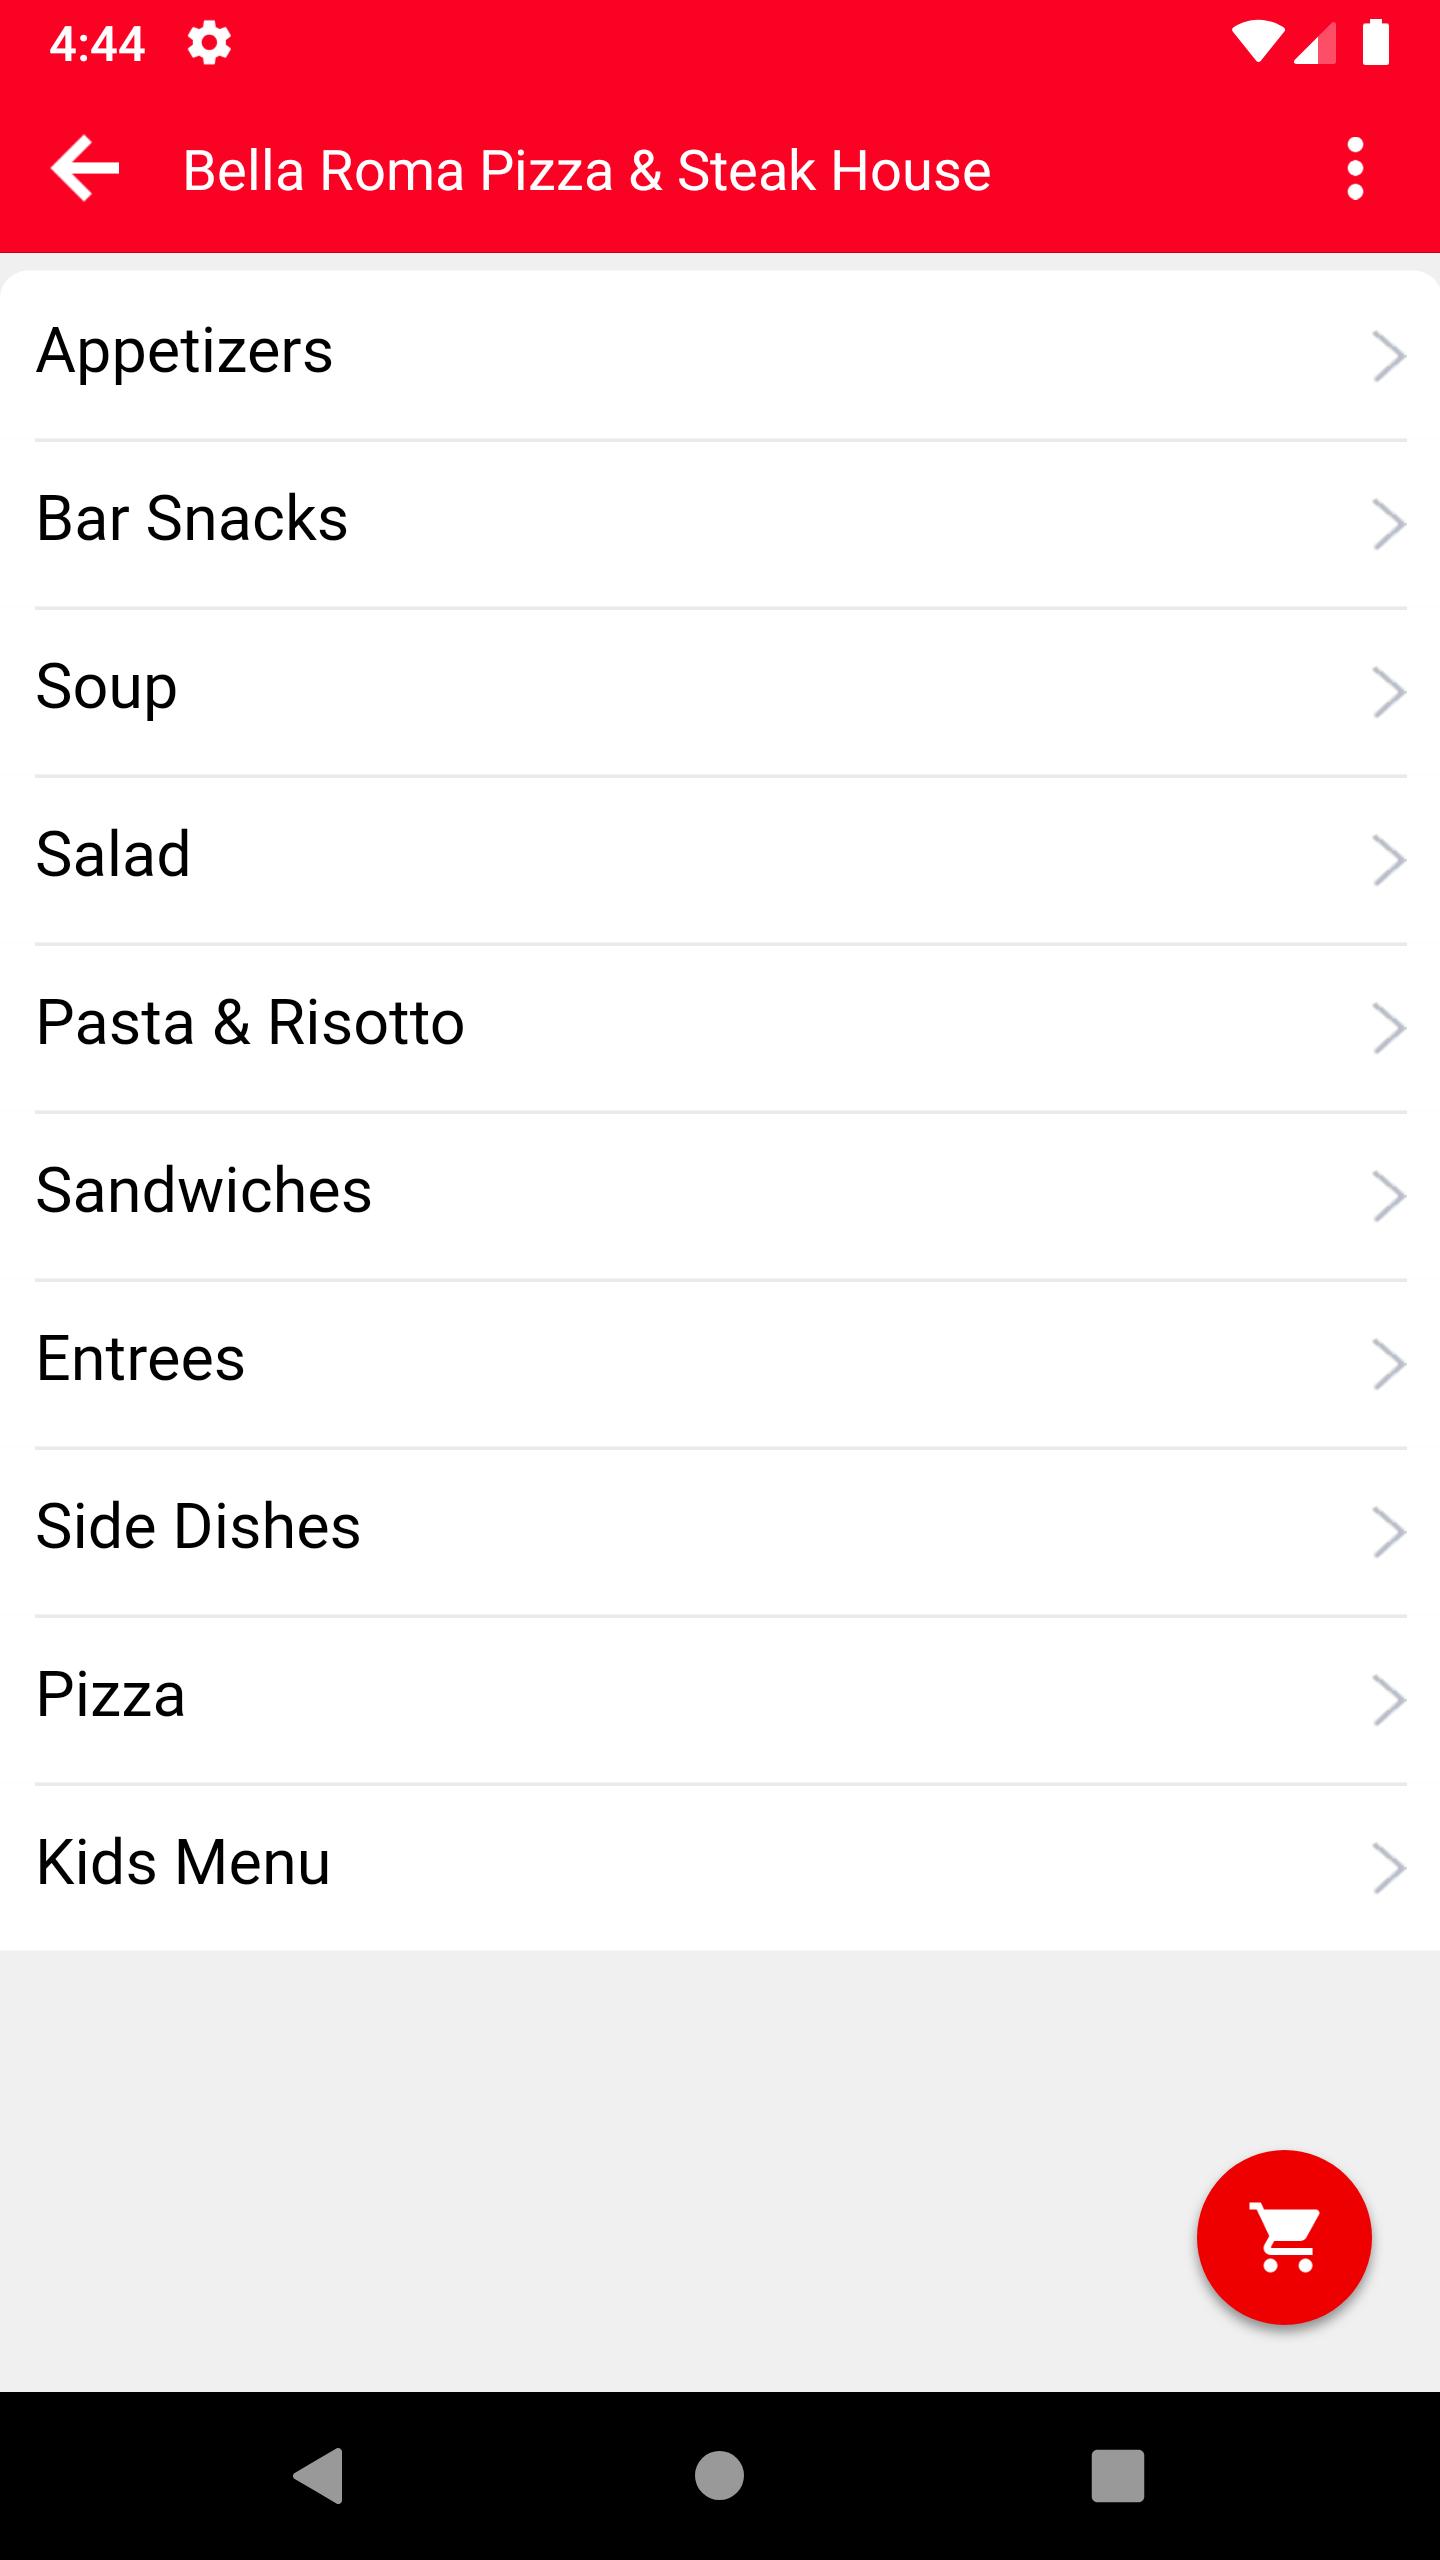Open the shopping cart floating button

1284,2237
